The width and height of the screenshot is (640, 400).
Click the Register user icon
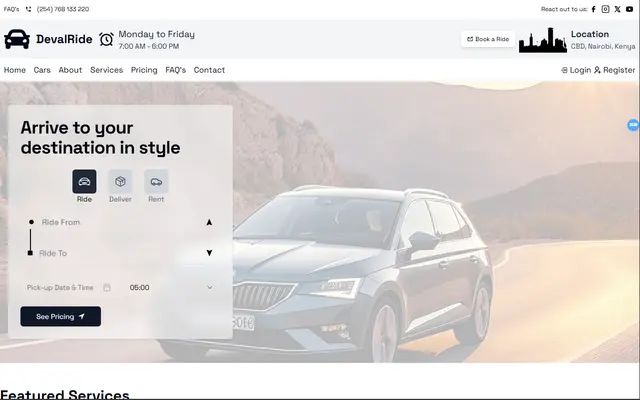pyautogui.click(x=597, y=70)
